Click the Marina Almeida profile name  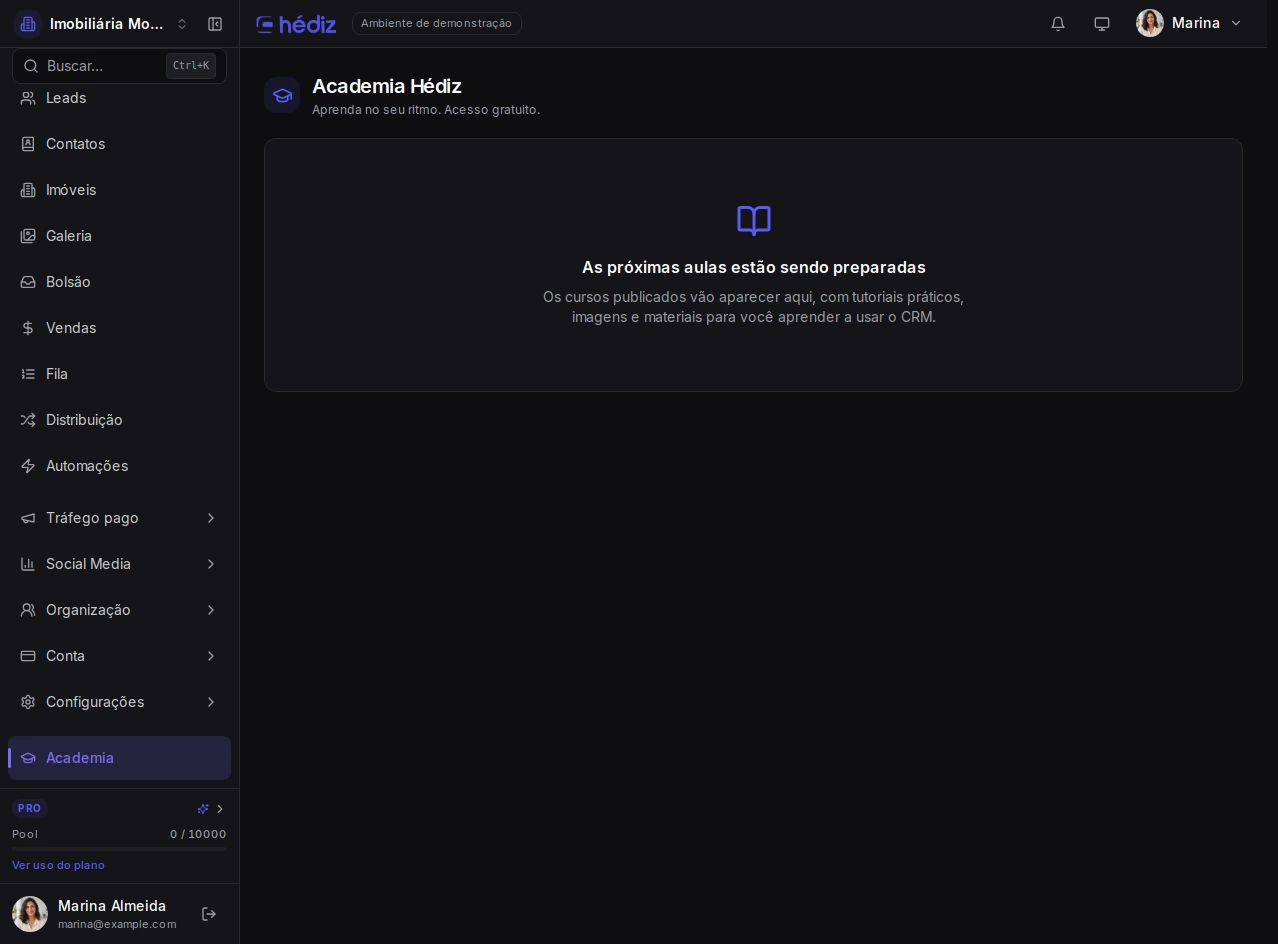coord(112,906)
